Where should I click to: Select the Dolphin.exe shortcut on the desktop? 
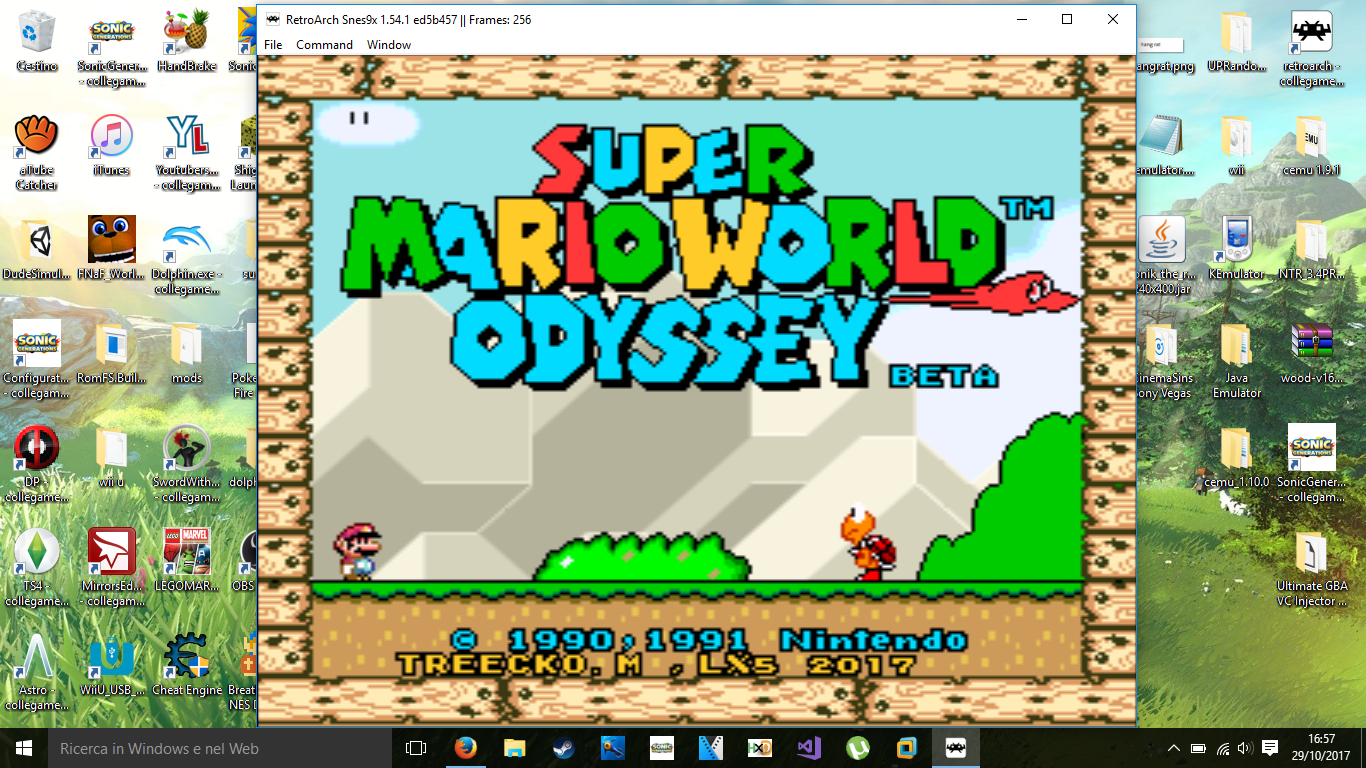click(187, 257)
